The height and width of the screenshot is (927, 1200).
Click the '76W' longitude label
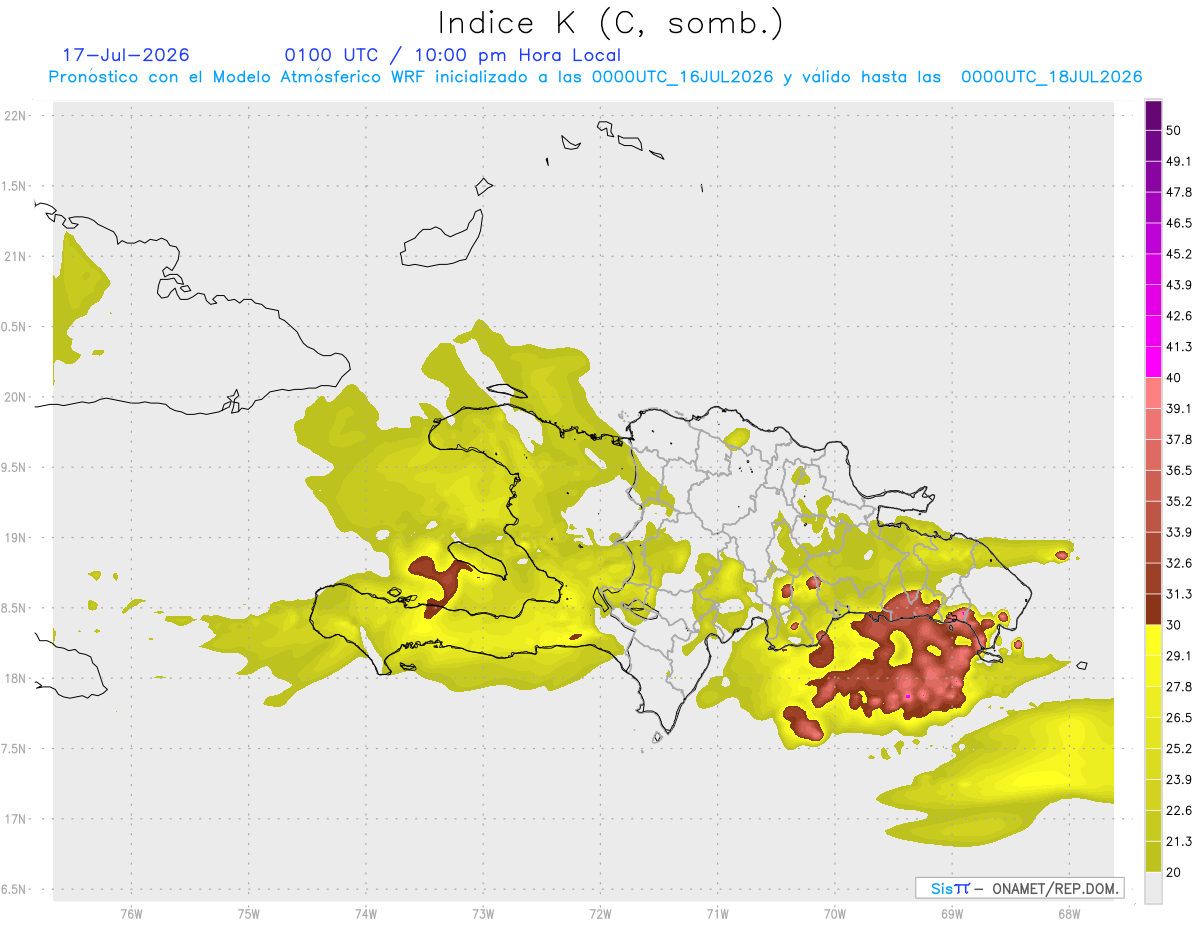click(131, 913)
